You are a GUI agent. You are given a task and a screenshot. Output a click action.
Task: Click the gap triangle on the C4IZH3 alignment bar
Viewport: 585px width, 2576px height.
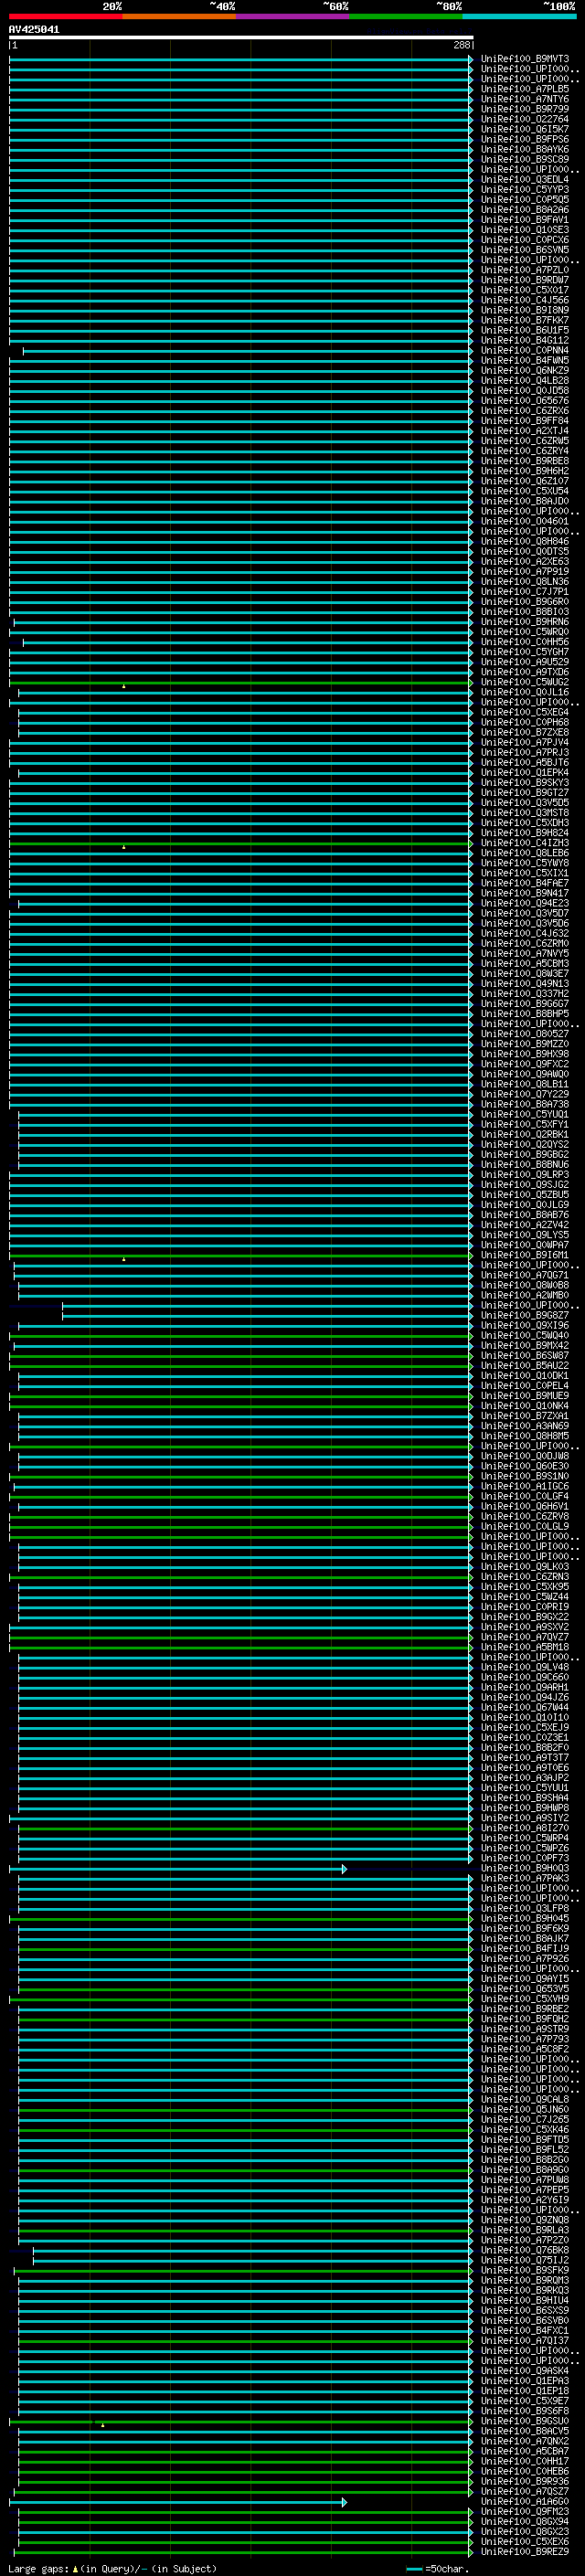[x=124, y=847]
